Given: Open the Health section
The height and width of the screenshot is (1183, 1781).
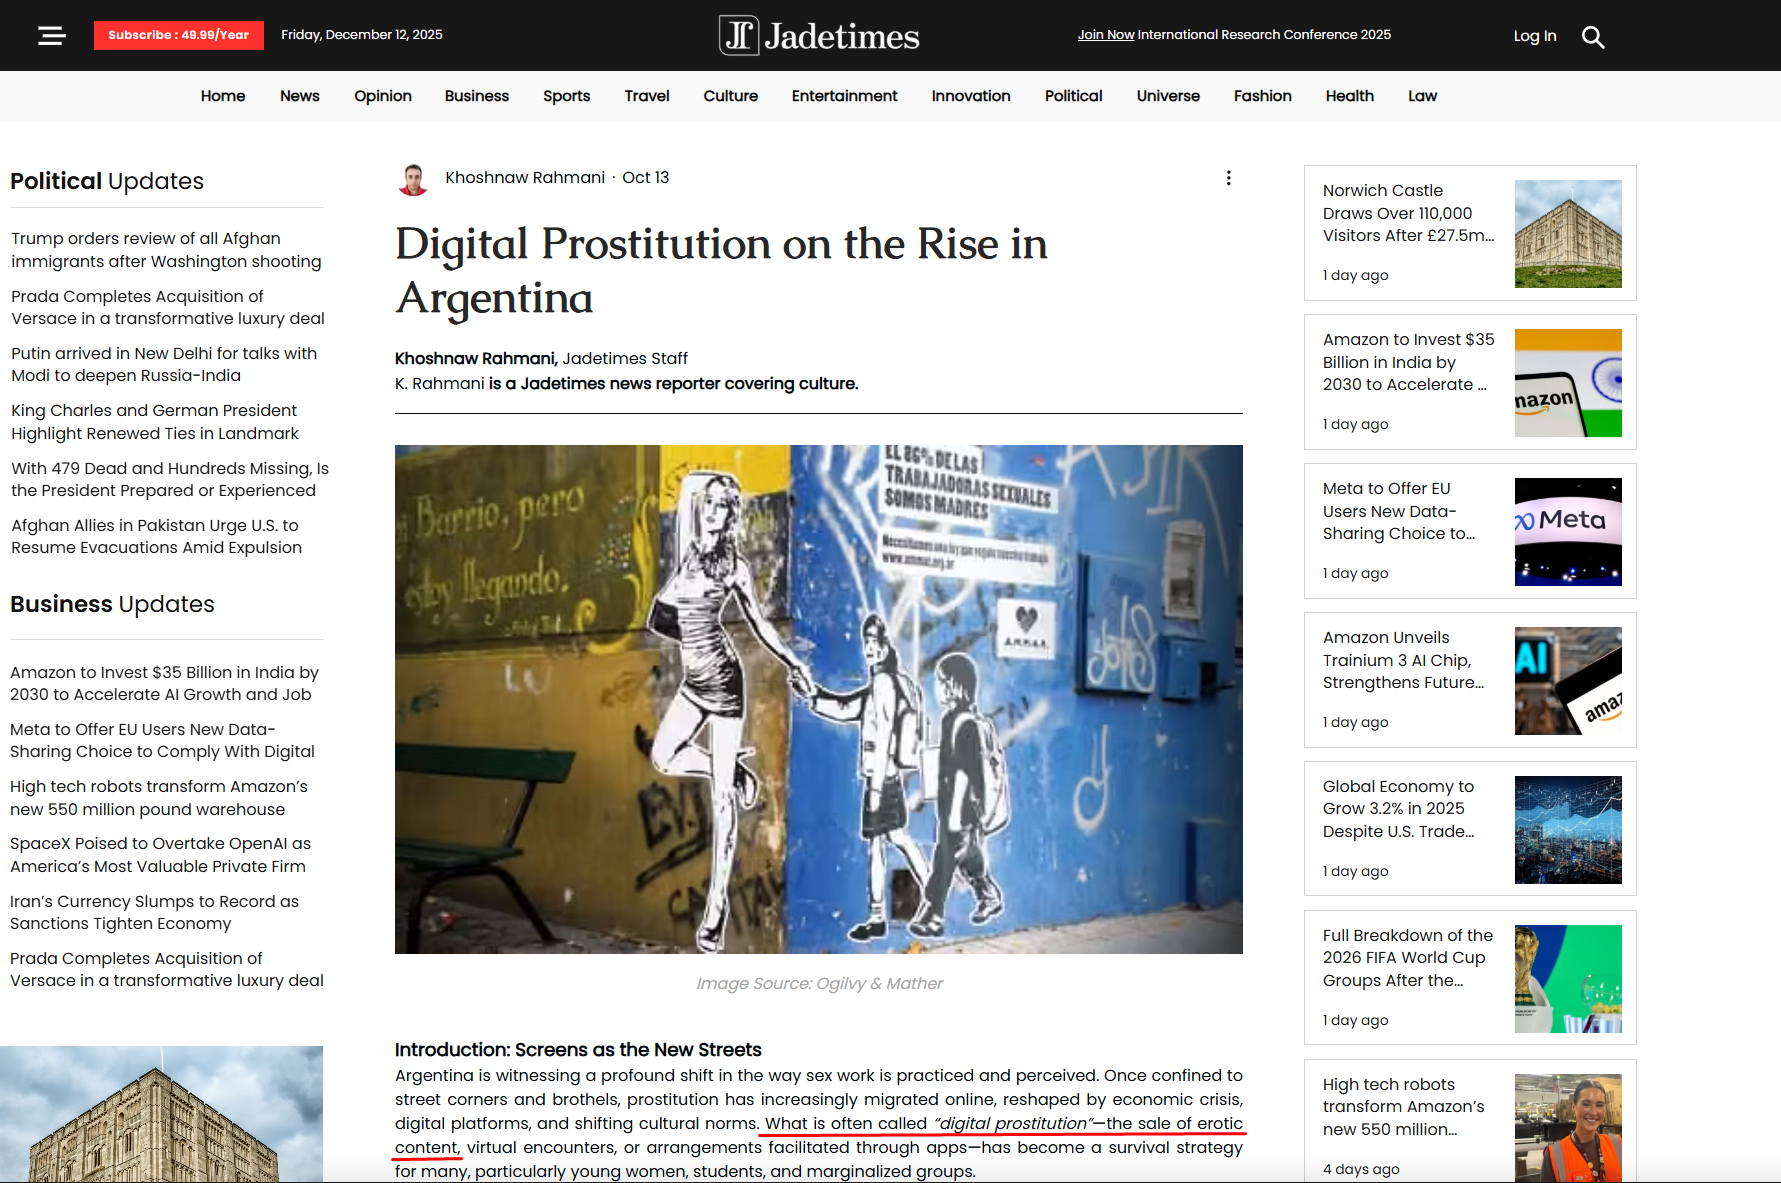Looking at the screenshot, I should [1350, 96].
